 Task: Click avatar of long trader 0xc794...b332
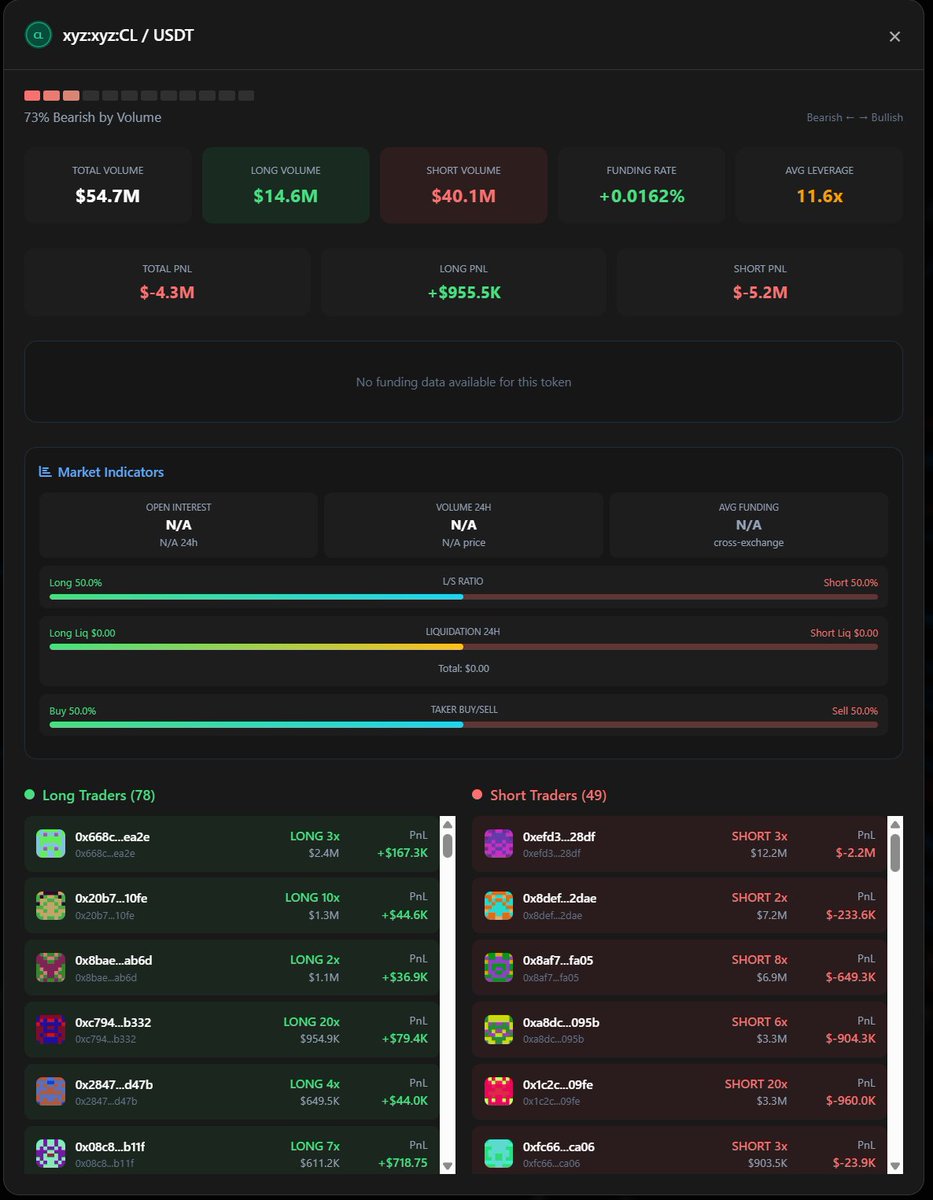(x=50, y=1030)
